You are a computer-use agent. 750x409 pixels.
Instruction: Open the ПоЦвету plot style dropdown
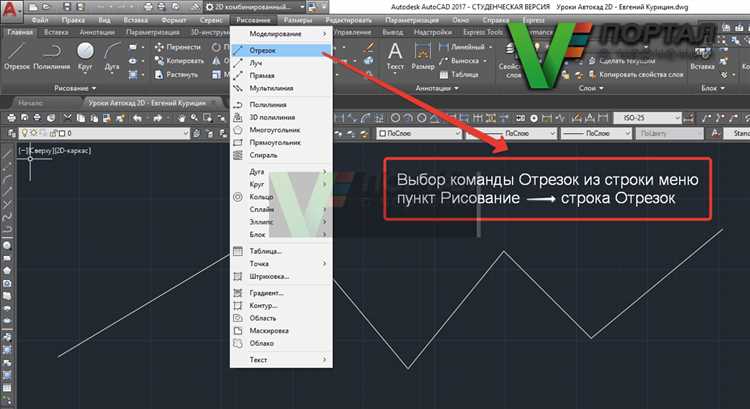click(669, 133)
